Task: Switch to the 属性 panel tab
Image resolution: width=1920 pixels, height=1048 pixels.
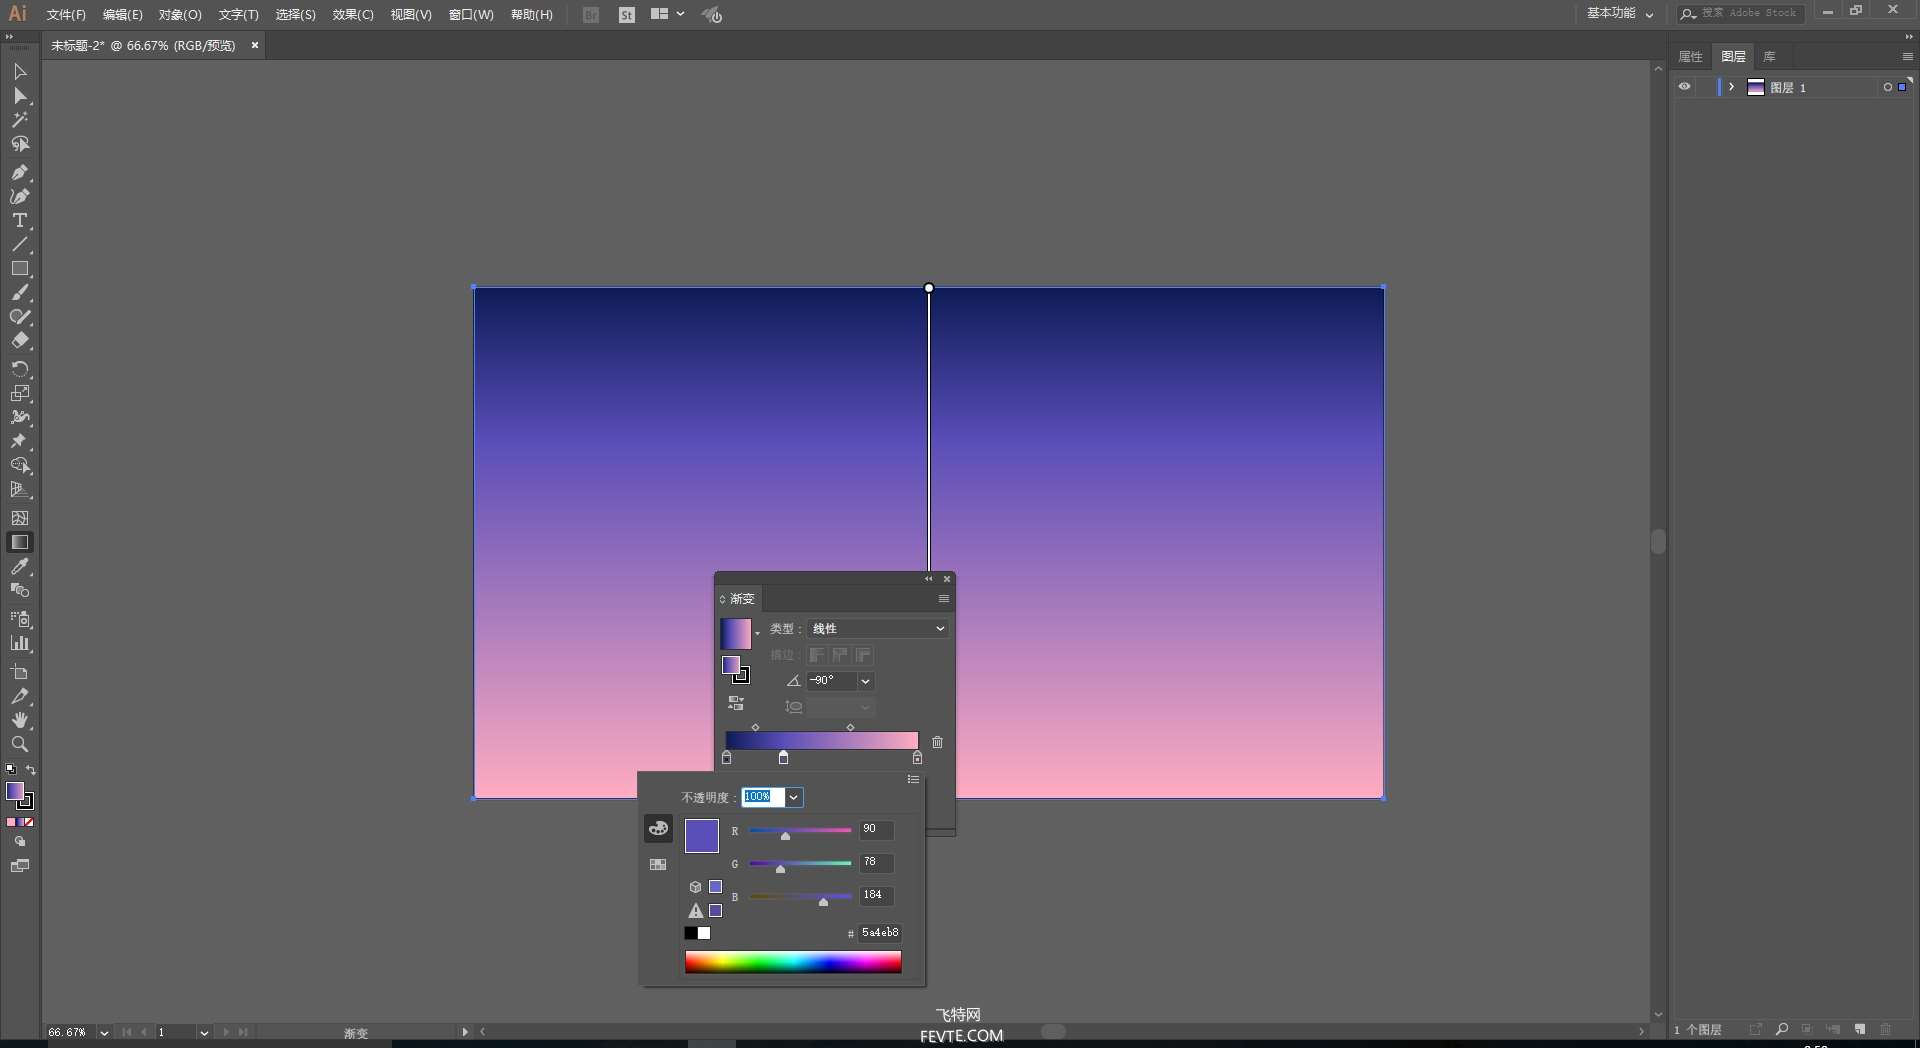Action: [x=1690, y=57]
